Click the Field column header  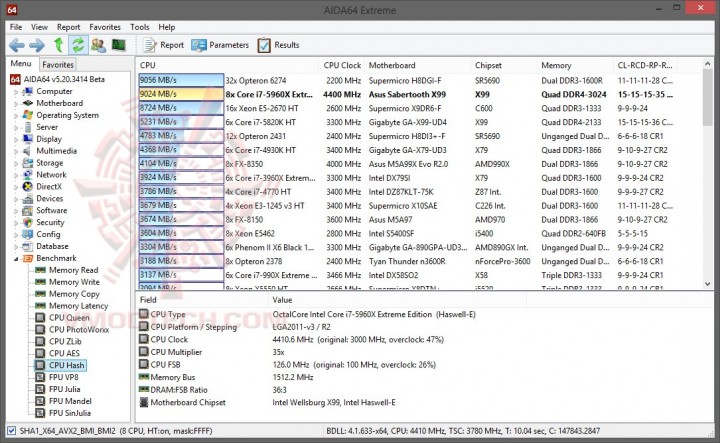click(x=202, y=300)
